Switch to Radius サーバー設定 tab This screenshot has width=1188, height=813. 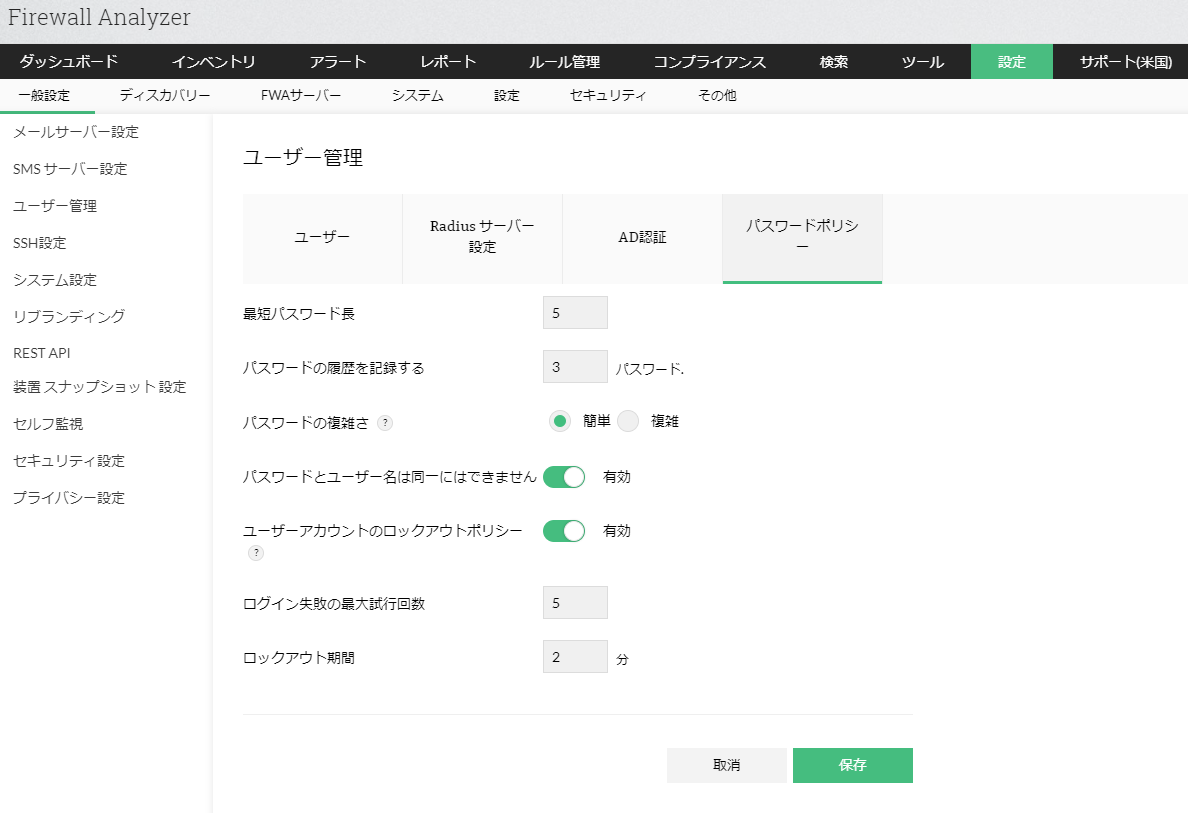(482, 237)
